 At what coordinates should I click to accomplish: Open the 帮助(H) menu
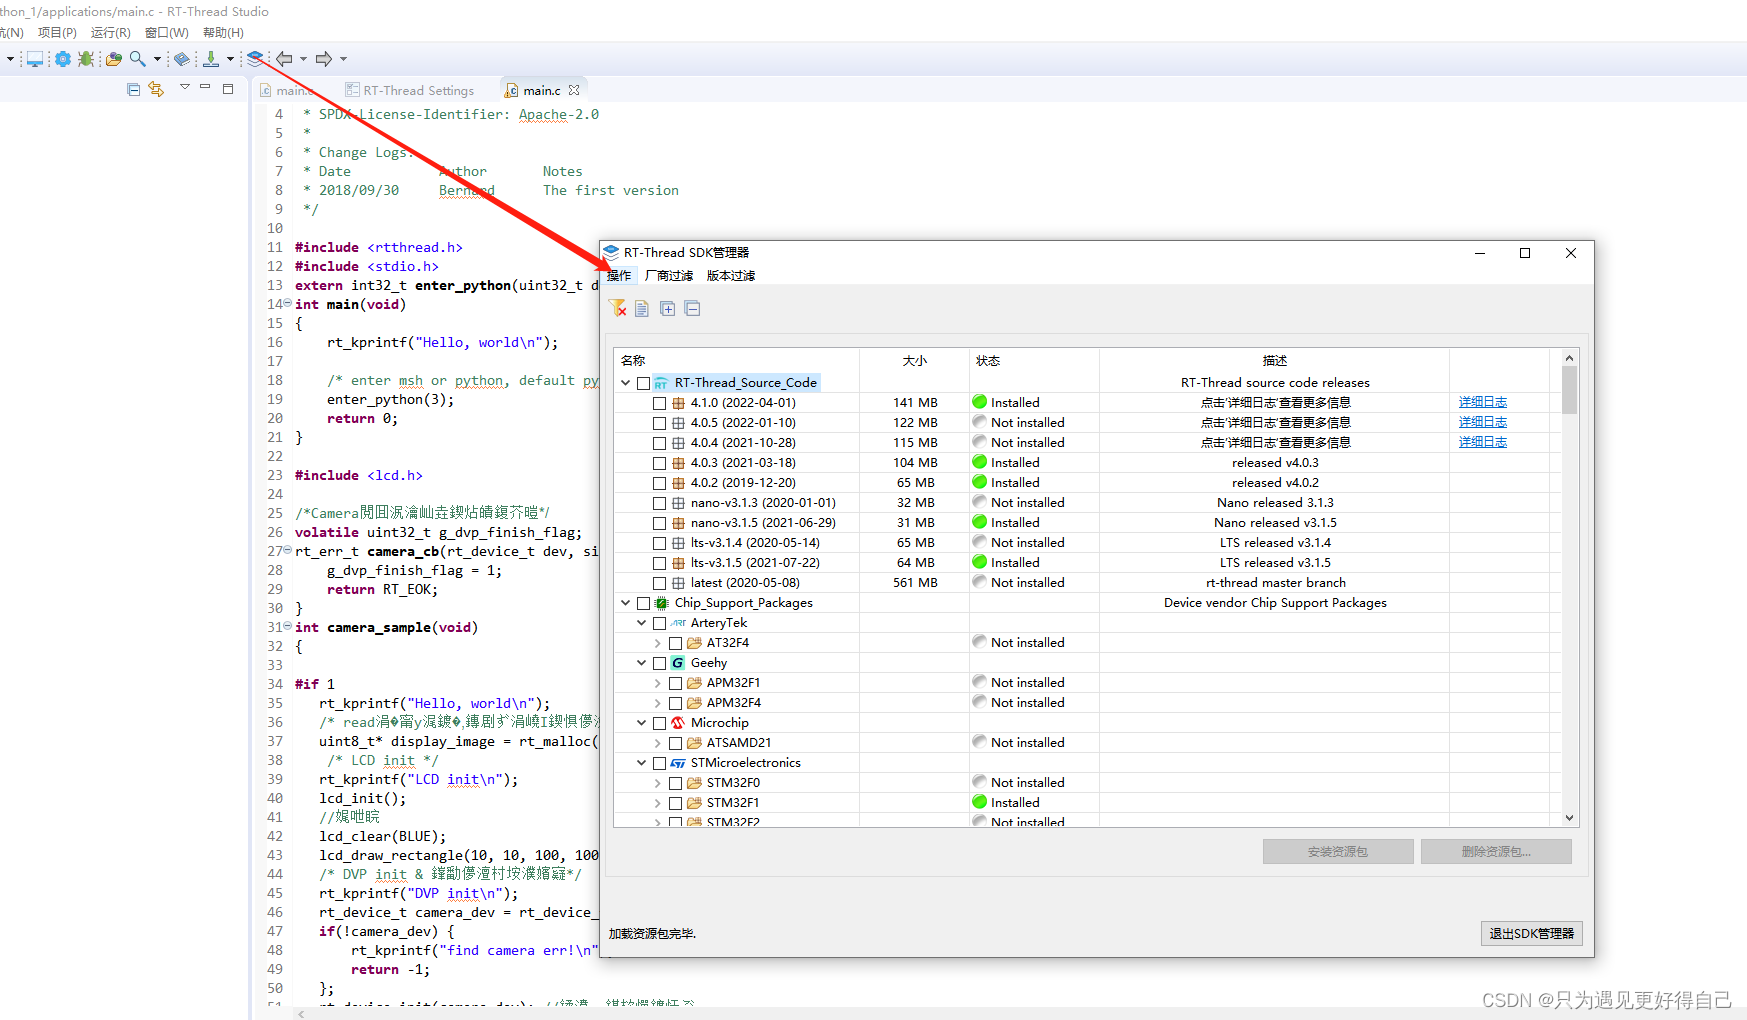[x=223, y=33]
